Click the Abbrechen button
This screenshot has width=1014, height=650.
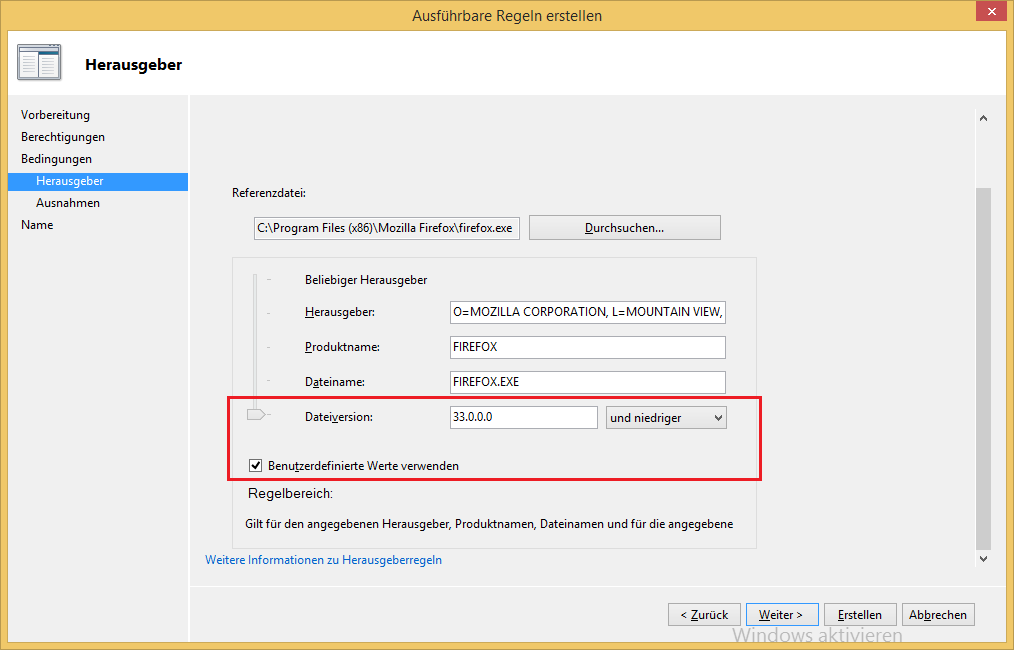pos(938,614)
